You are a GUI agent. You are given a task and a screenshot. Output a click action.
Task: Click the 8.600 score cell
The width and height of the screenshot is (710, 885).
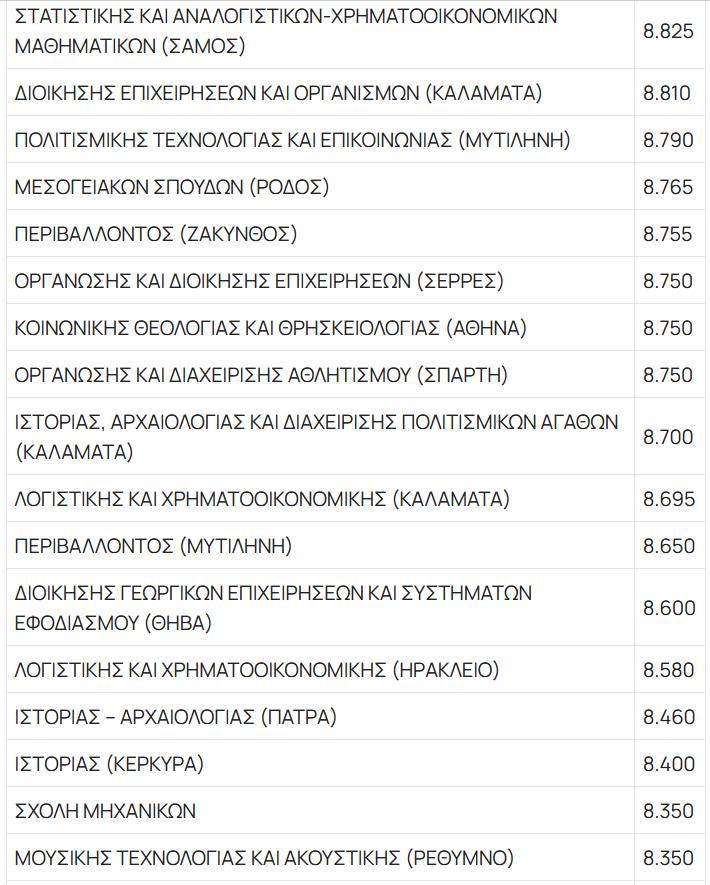pyautogui.click(x=668, y=608)
